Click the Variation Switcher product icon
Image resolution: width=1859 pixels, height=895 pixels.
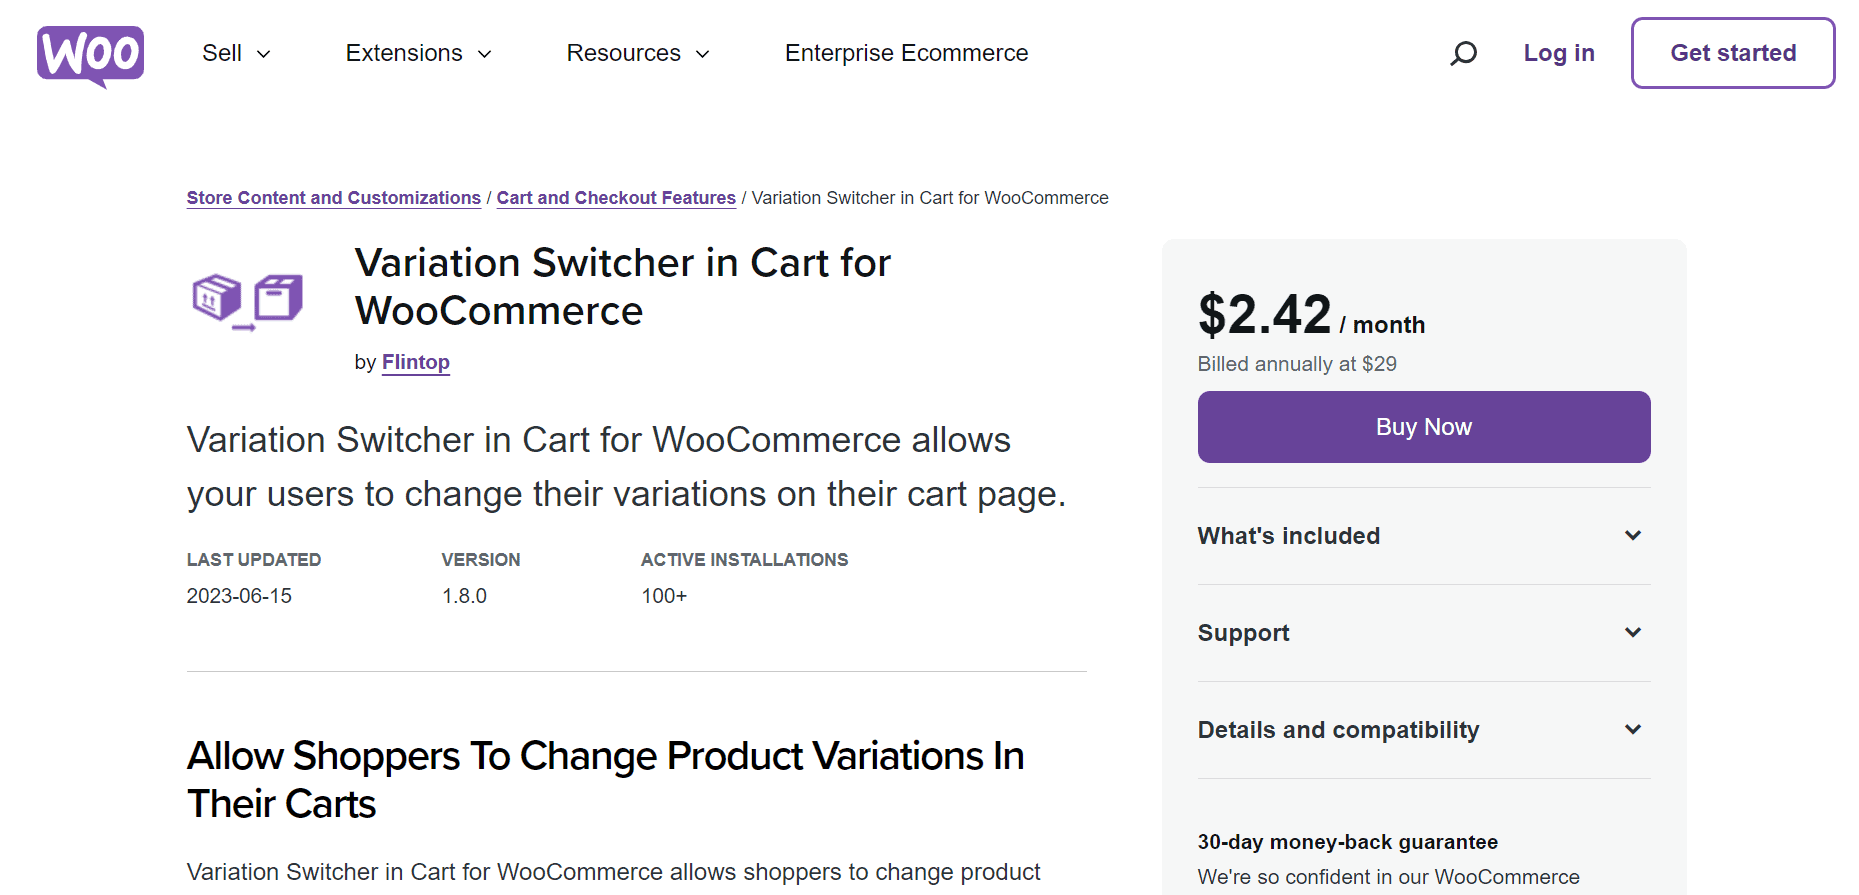point(247,301)
